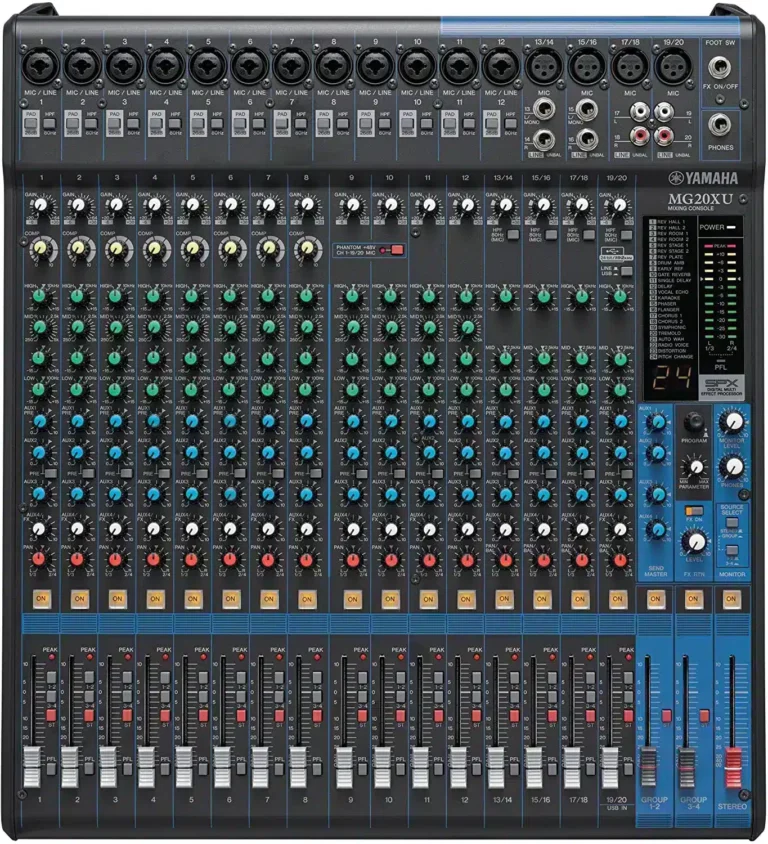Toggle the channel 13/14 ON button
The image size is (768, 844).
point(504,598)
